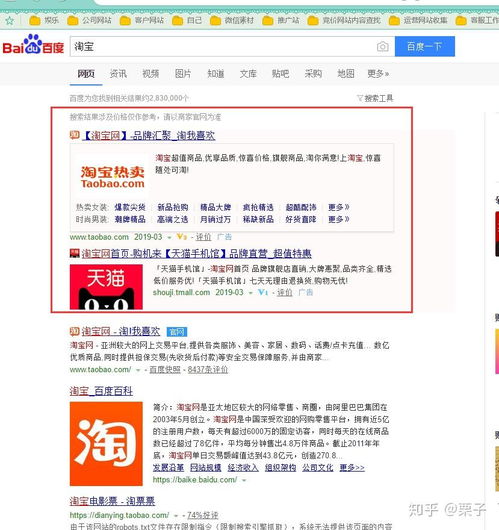Open the 发展沿革 sublink
Screen dimensions: 499x530
[168, 468]
